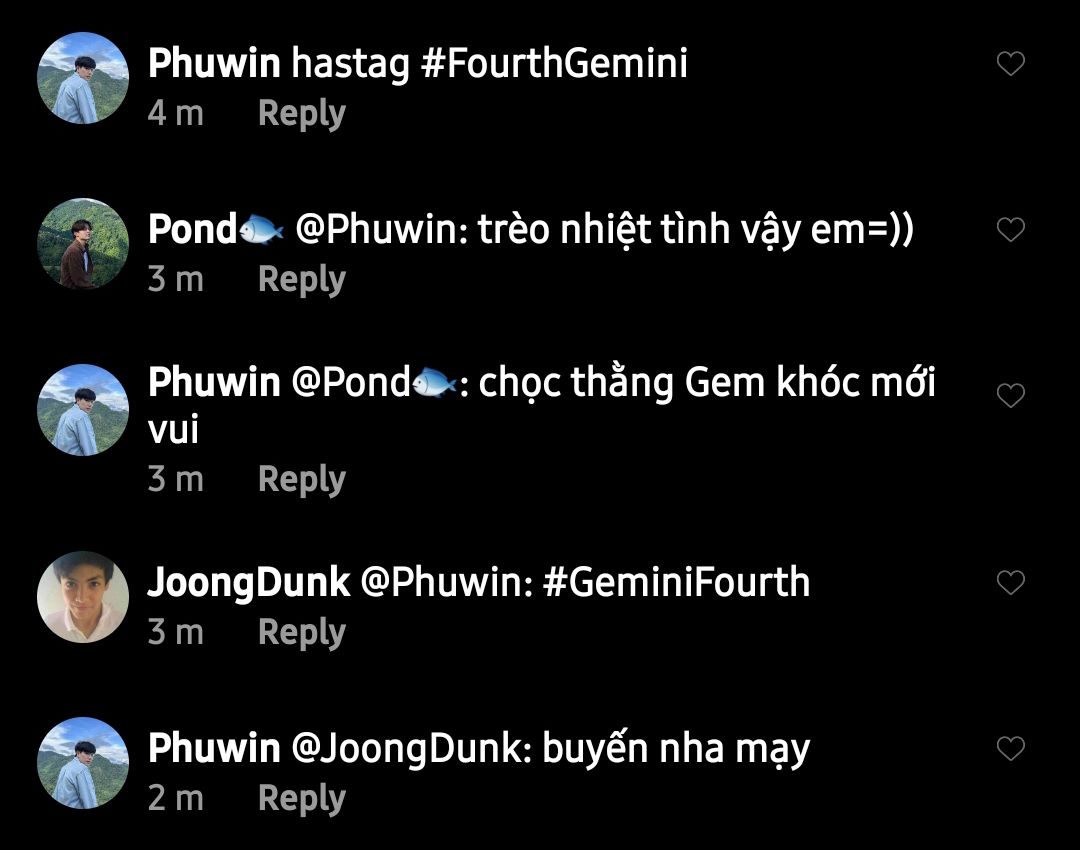1080x850 pixels.
Task: Tap JoongDunk's username
Action: point(248,582)
